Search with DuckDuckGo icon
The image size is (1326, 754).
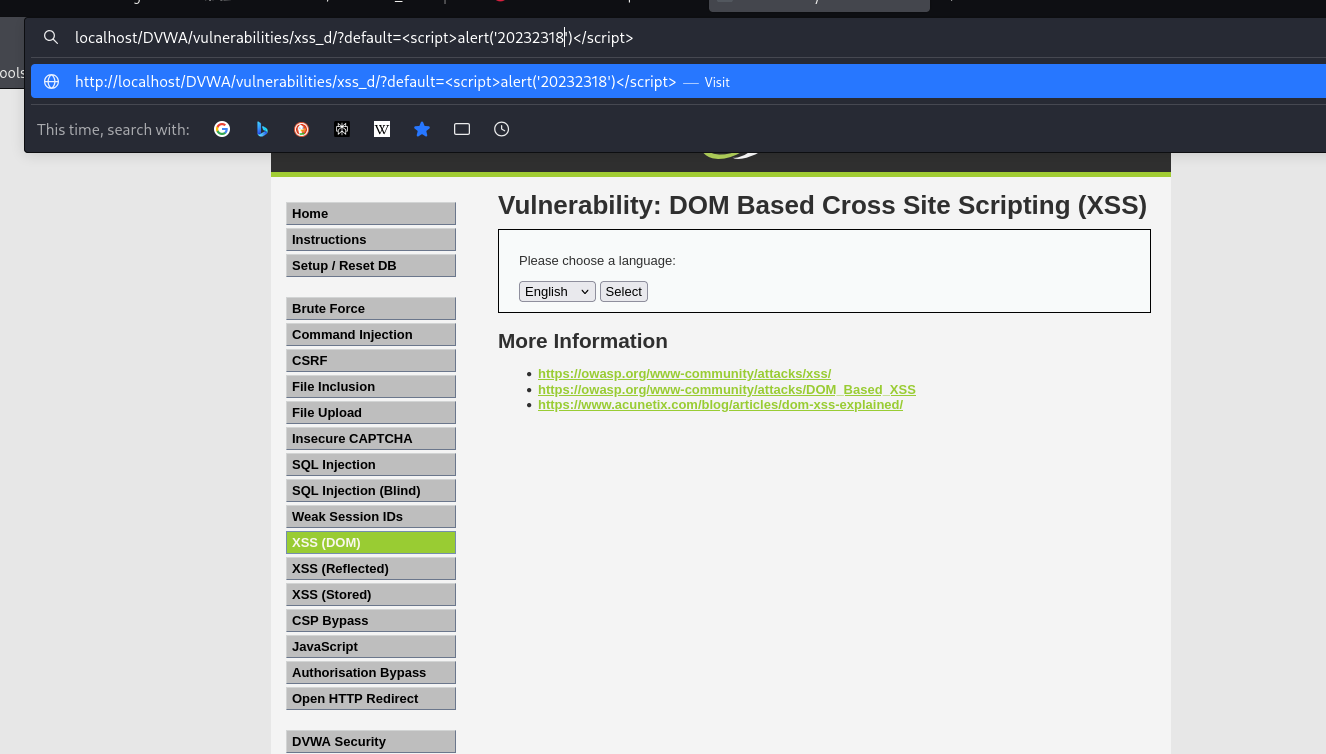pyautogui.click(x=302, y=129)
